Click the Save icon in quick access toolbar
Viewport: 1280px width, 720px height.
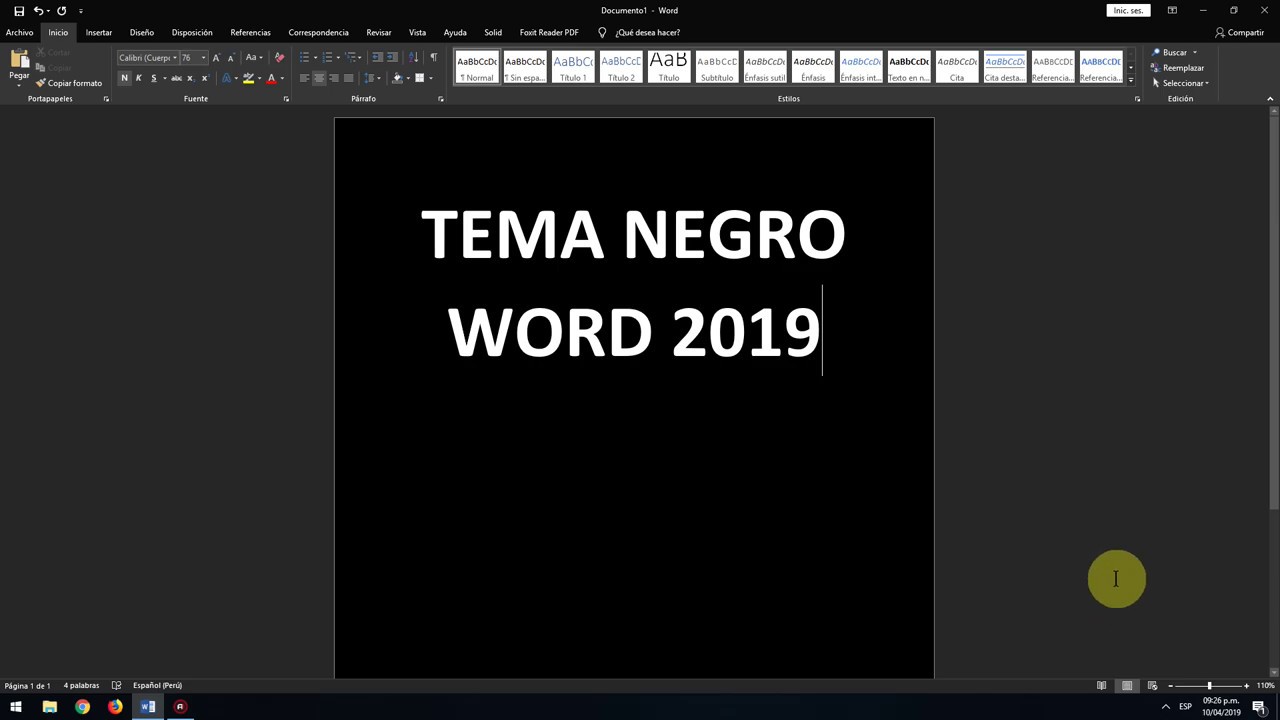point(19,10)
